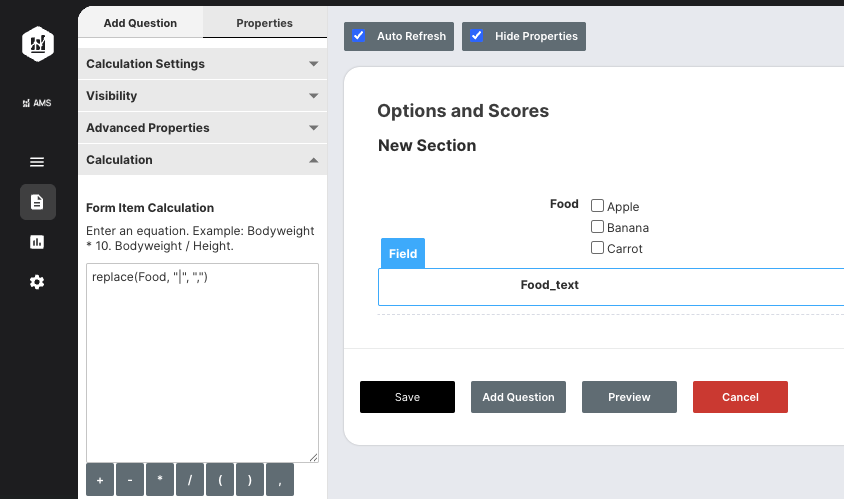Image resolution: width=844 pixels, height=499 pixels.
Task: Insert the minus operator button
Action: coord(130,480)
